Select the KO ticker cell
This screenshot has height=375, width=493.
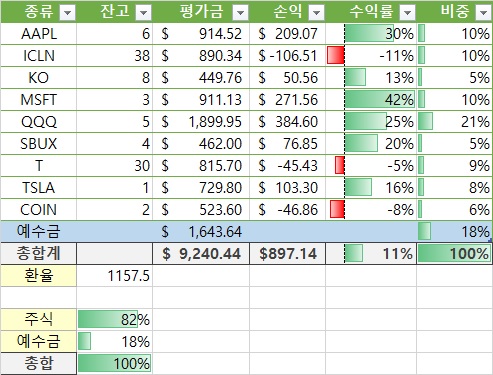point(39,78)
